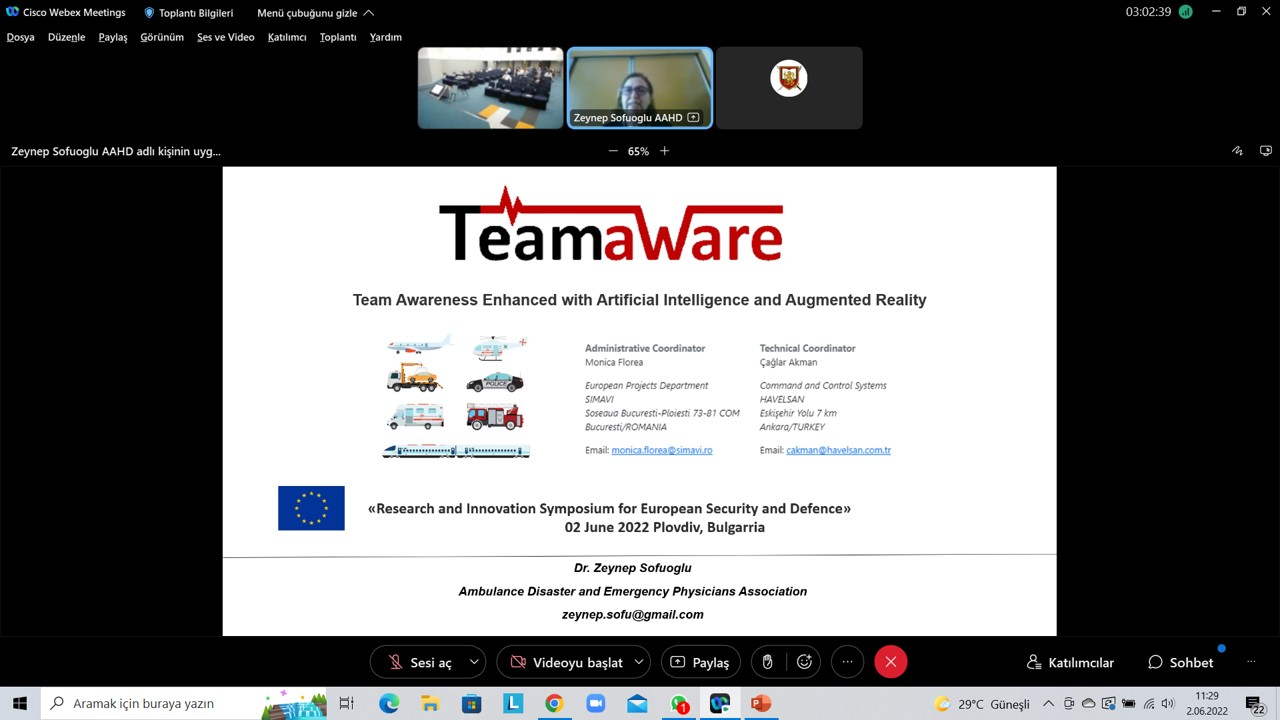Open Google Chrome from taskbar
This screenshot has height=720, width=1280.
click(x=554, y=704)
